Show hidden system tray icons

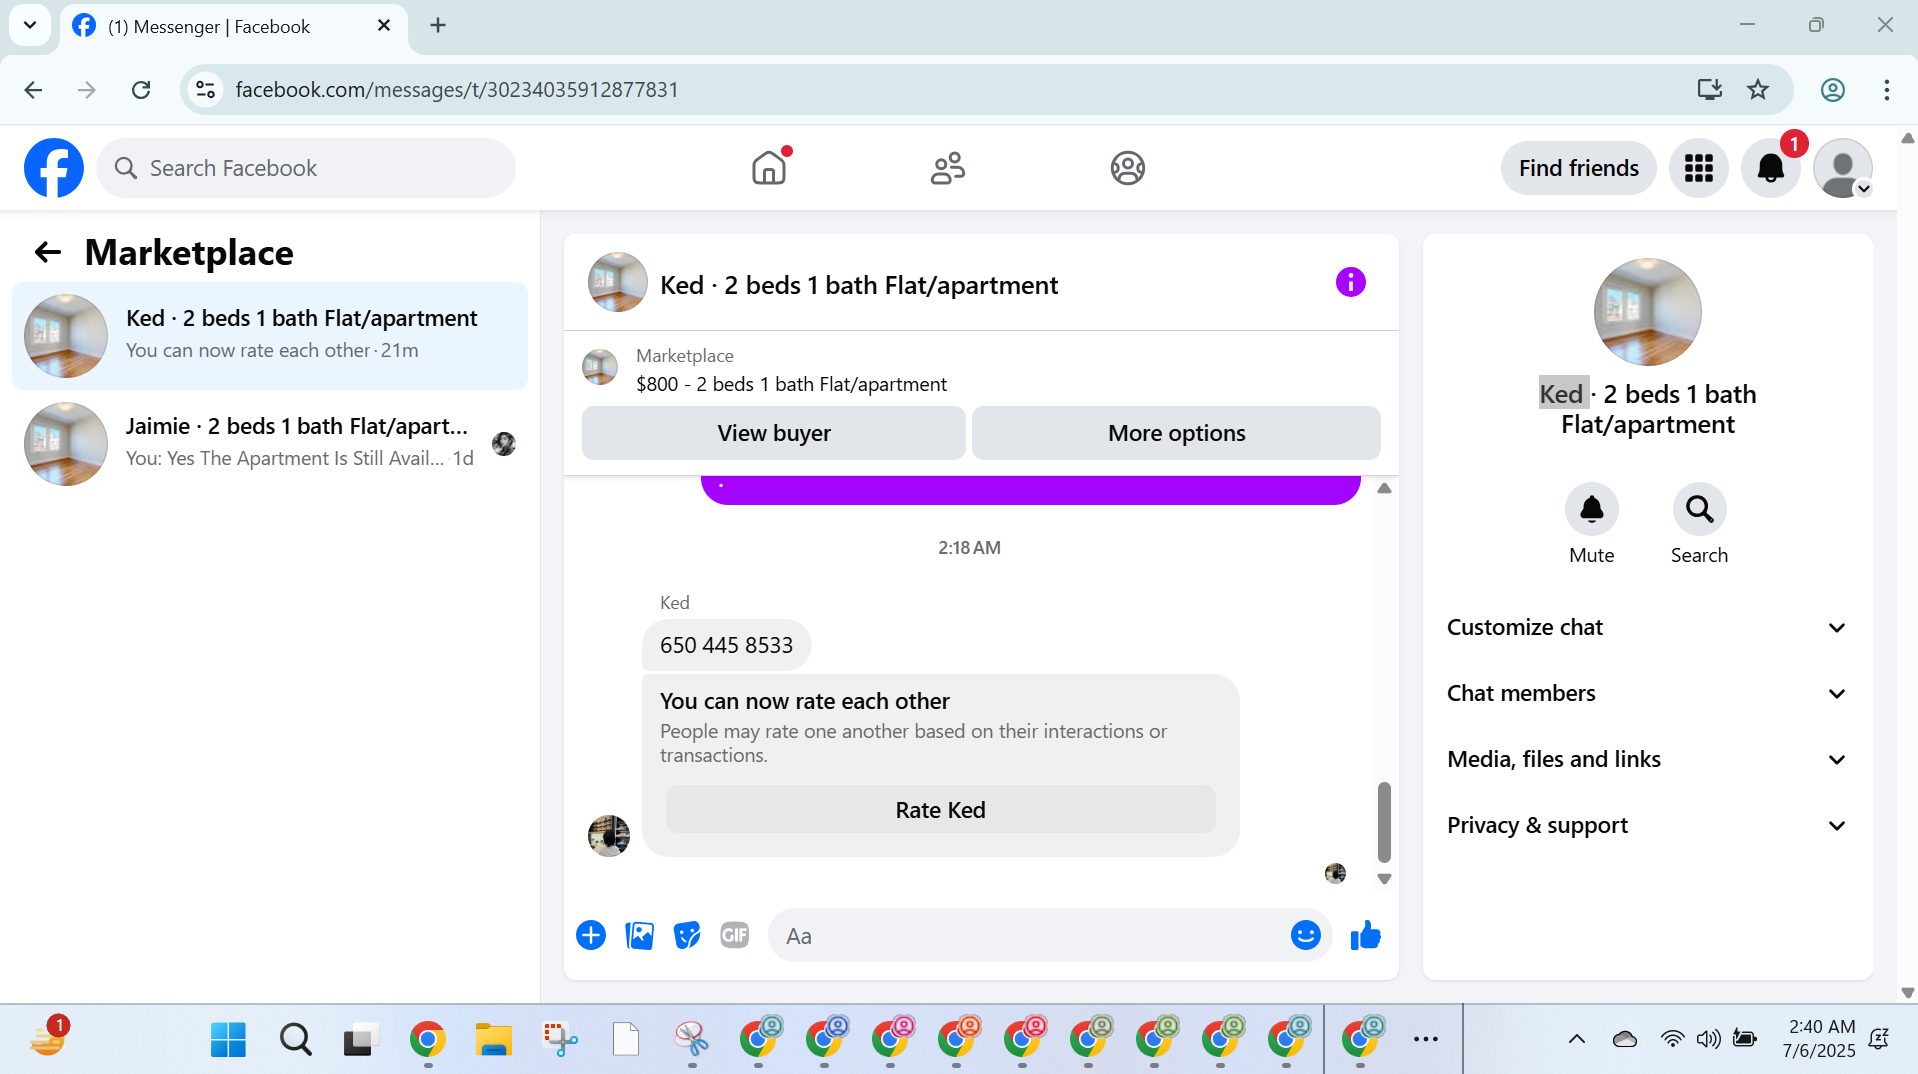point(1577,1039)
